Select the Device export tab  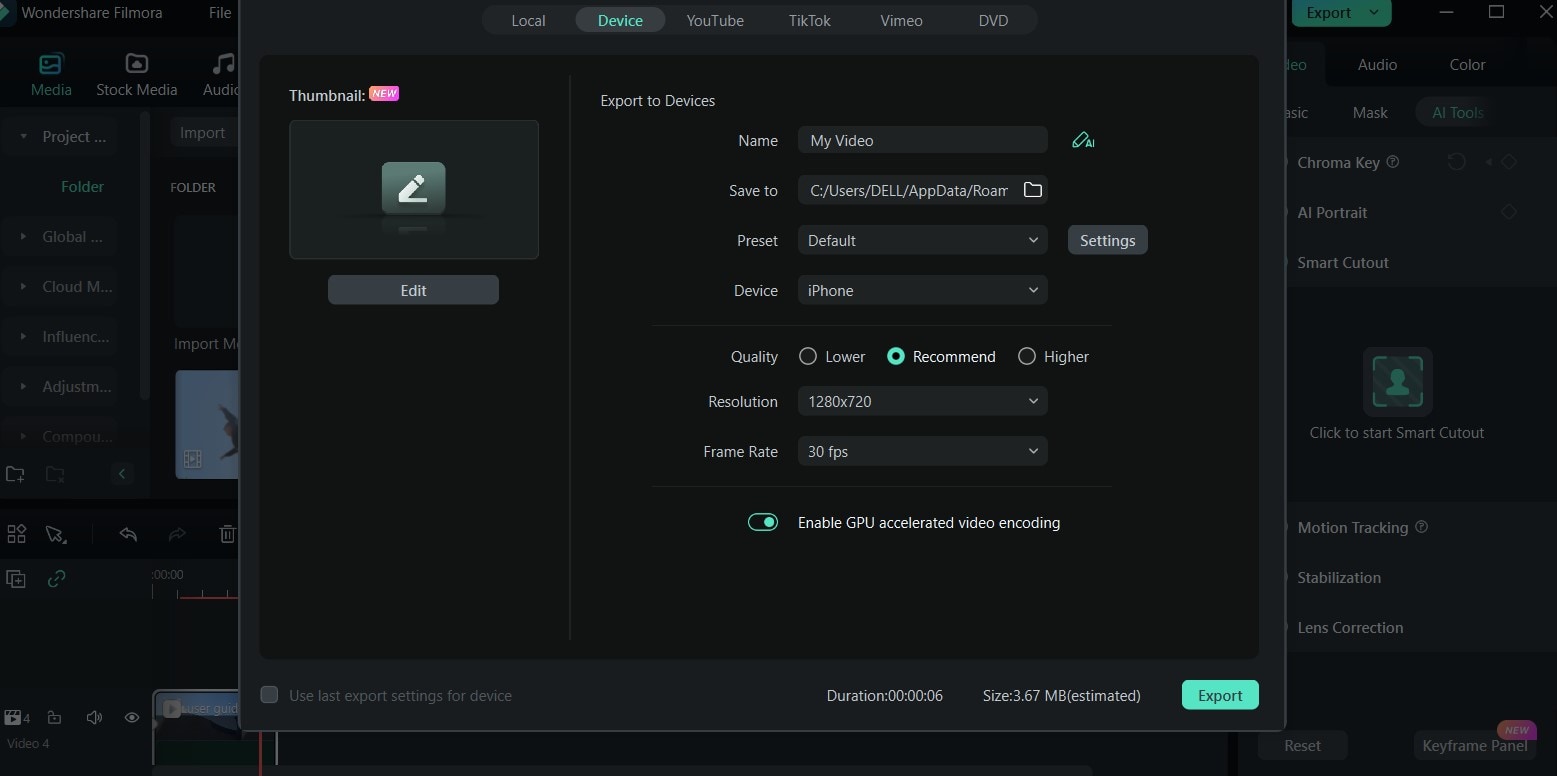pos(620,20)
